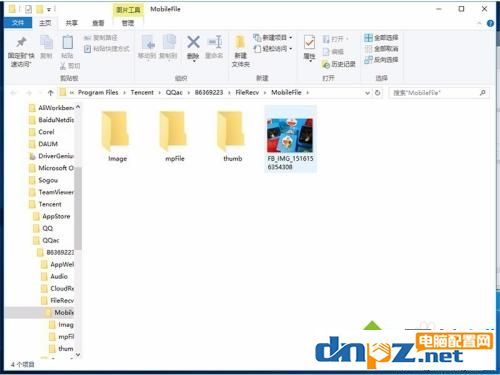Select the Tencent folder in tree

point(50,204)
